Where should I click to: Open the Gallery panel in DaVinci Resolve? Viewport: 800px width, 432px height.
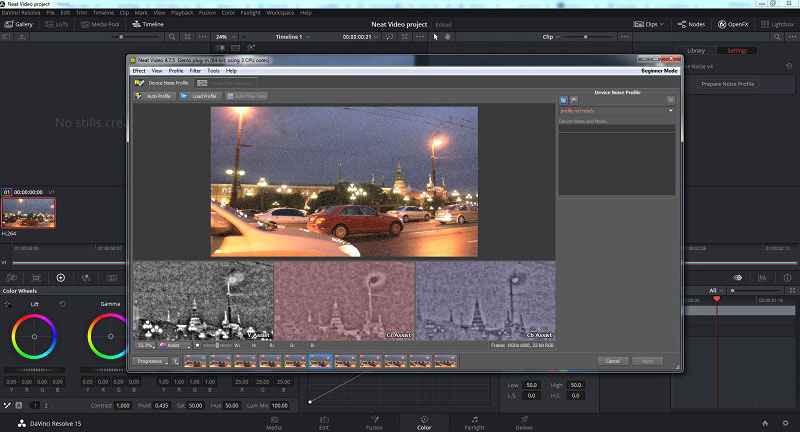18,24
